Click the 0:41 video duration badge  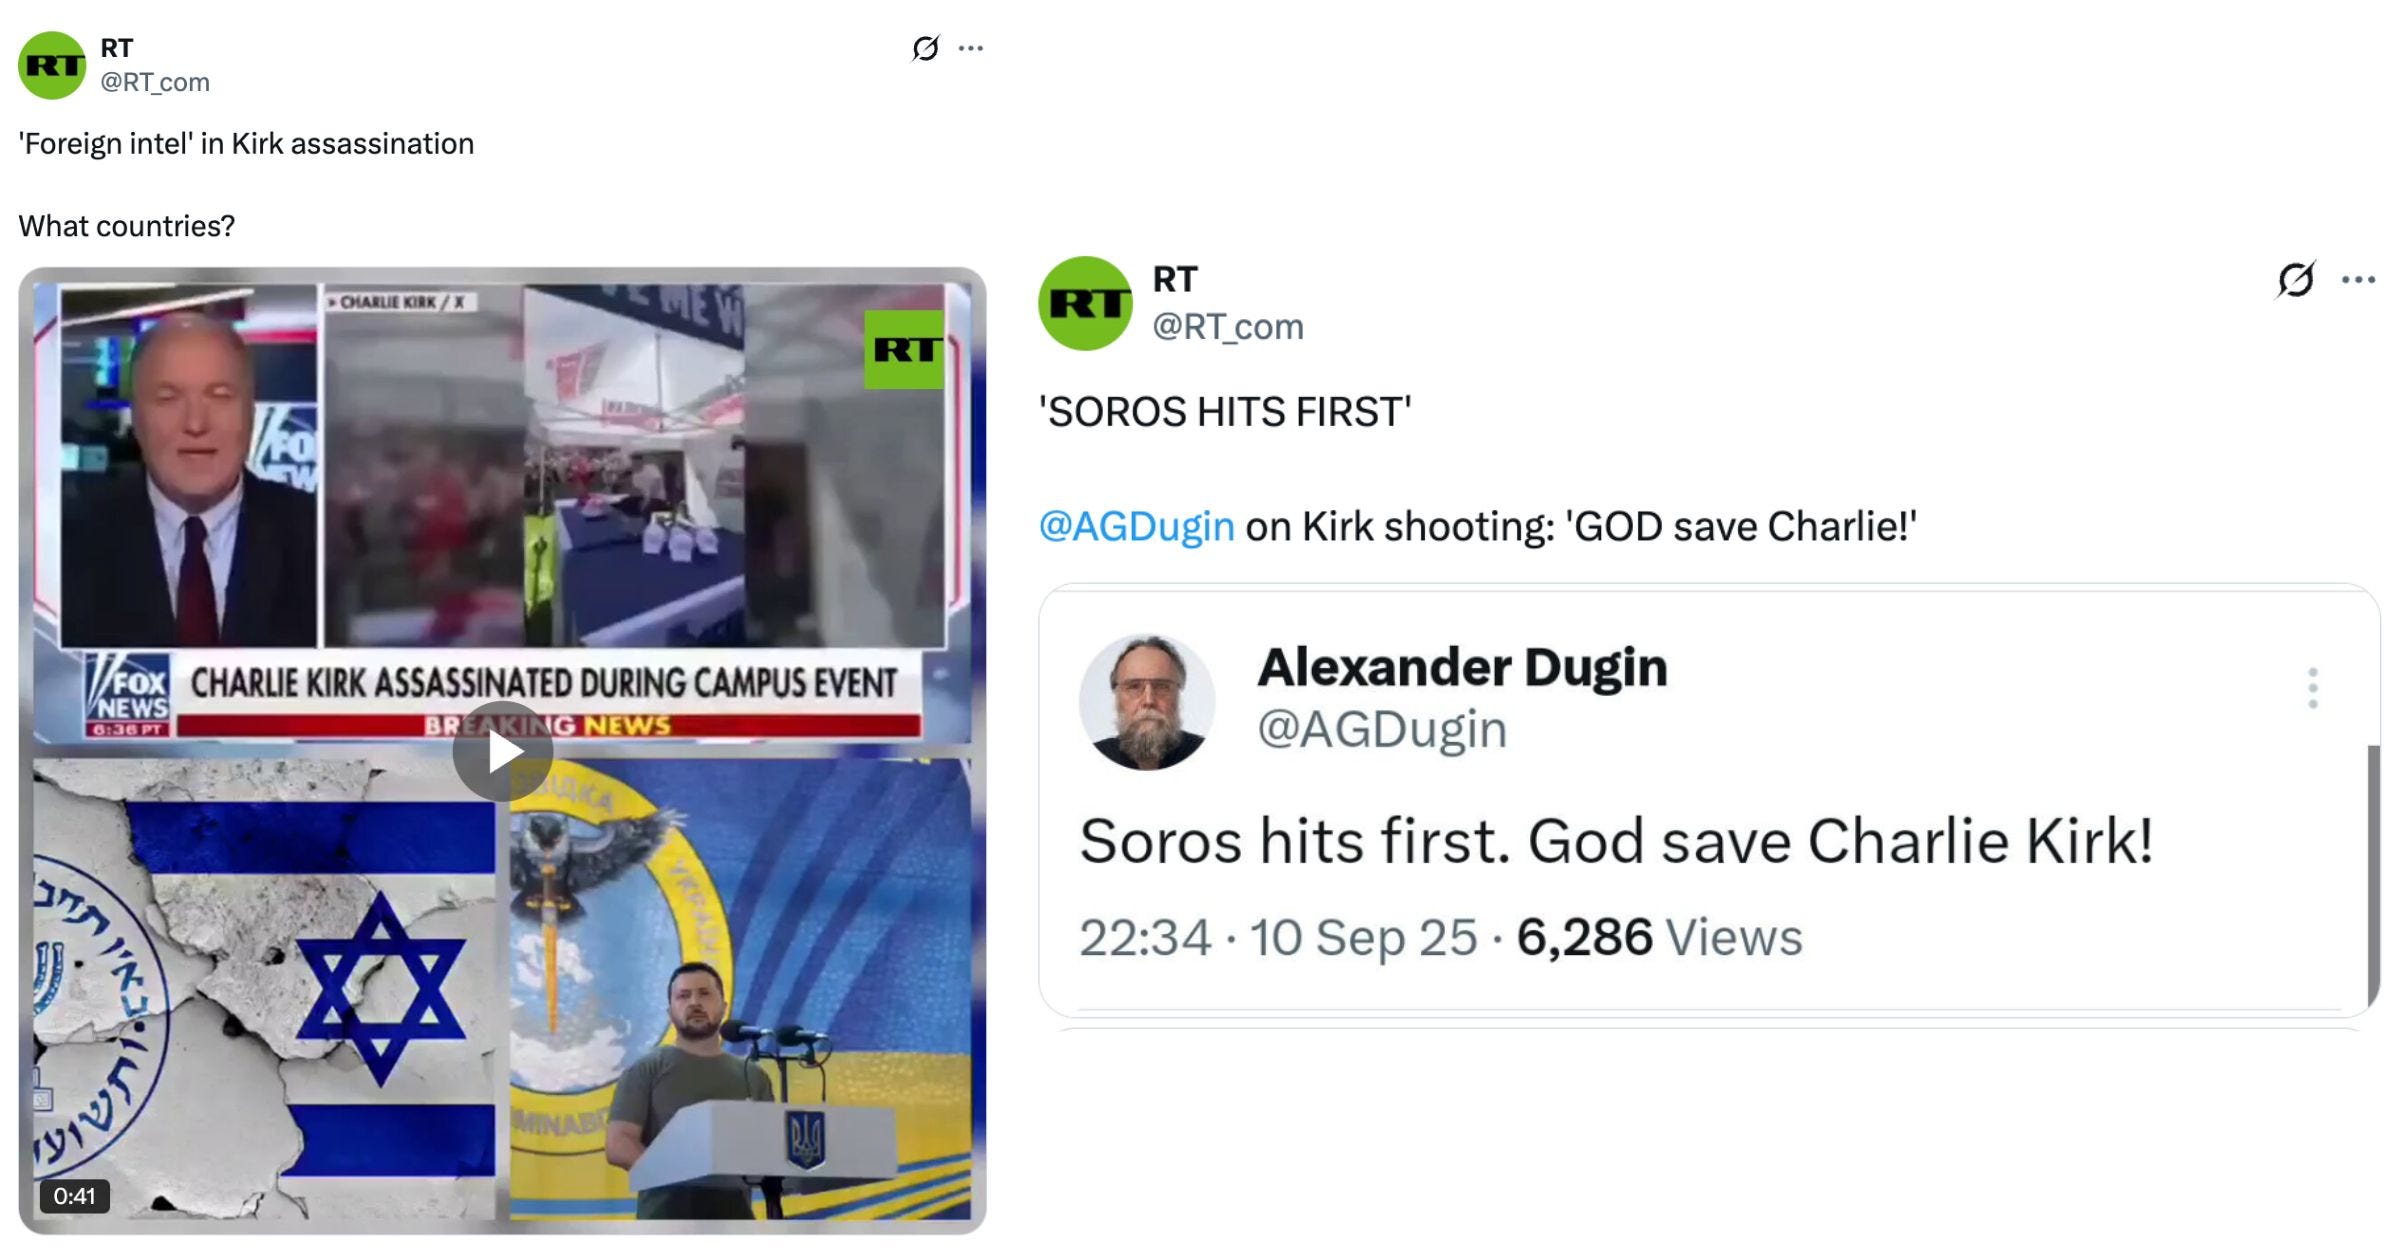click(75, 1196)
